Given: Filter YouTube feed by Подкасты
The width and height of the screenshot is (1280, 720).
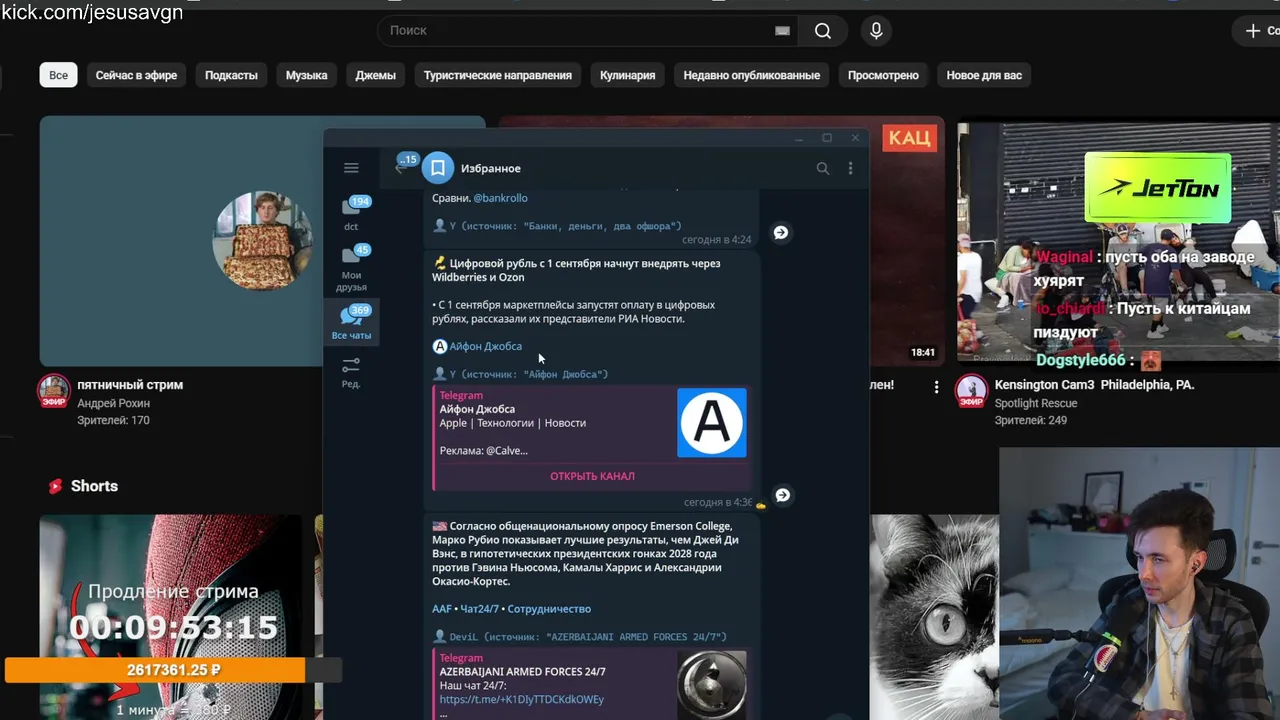Looking at the screenshot, I should 231,75.
